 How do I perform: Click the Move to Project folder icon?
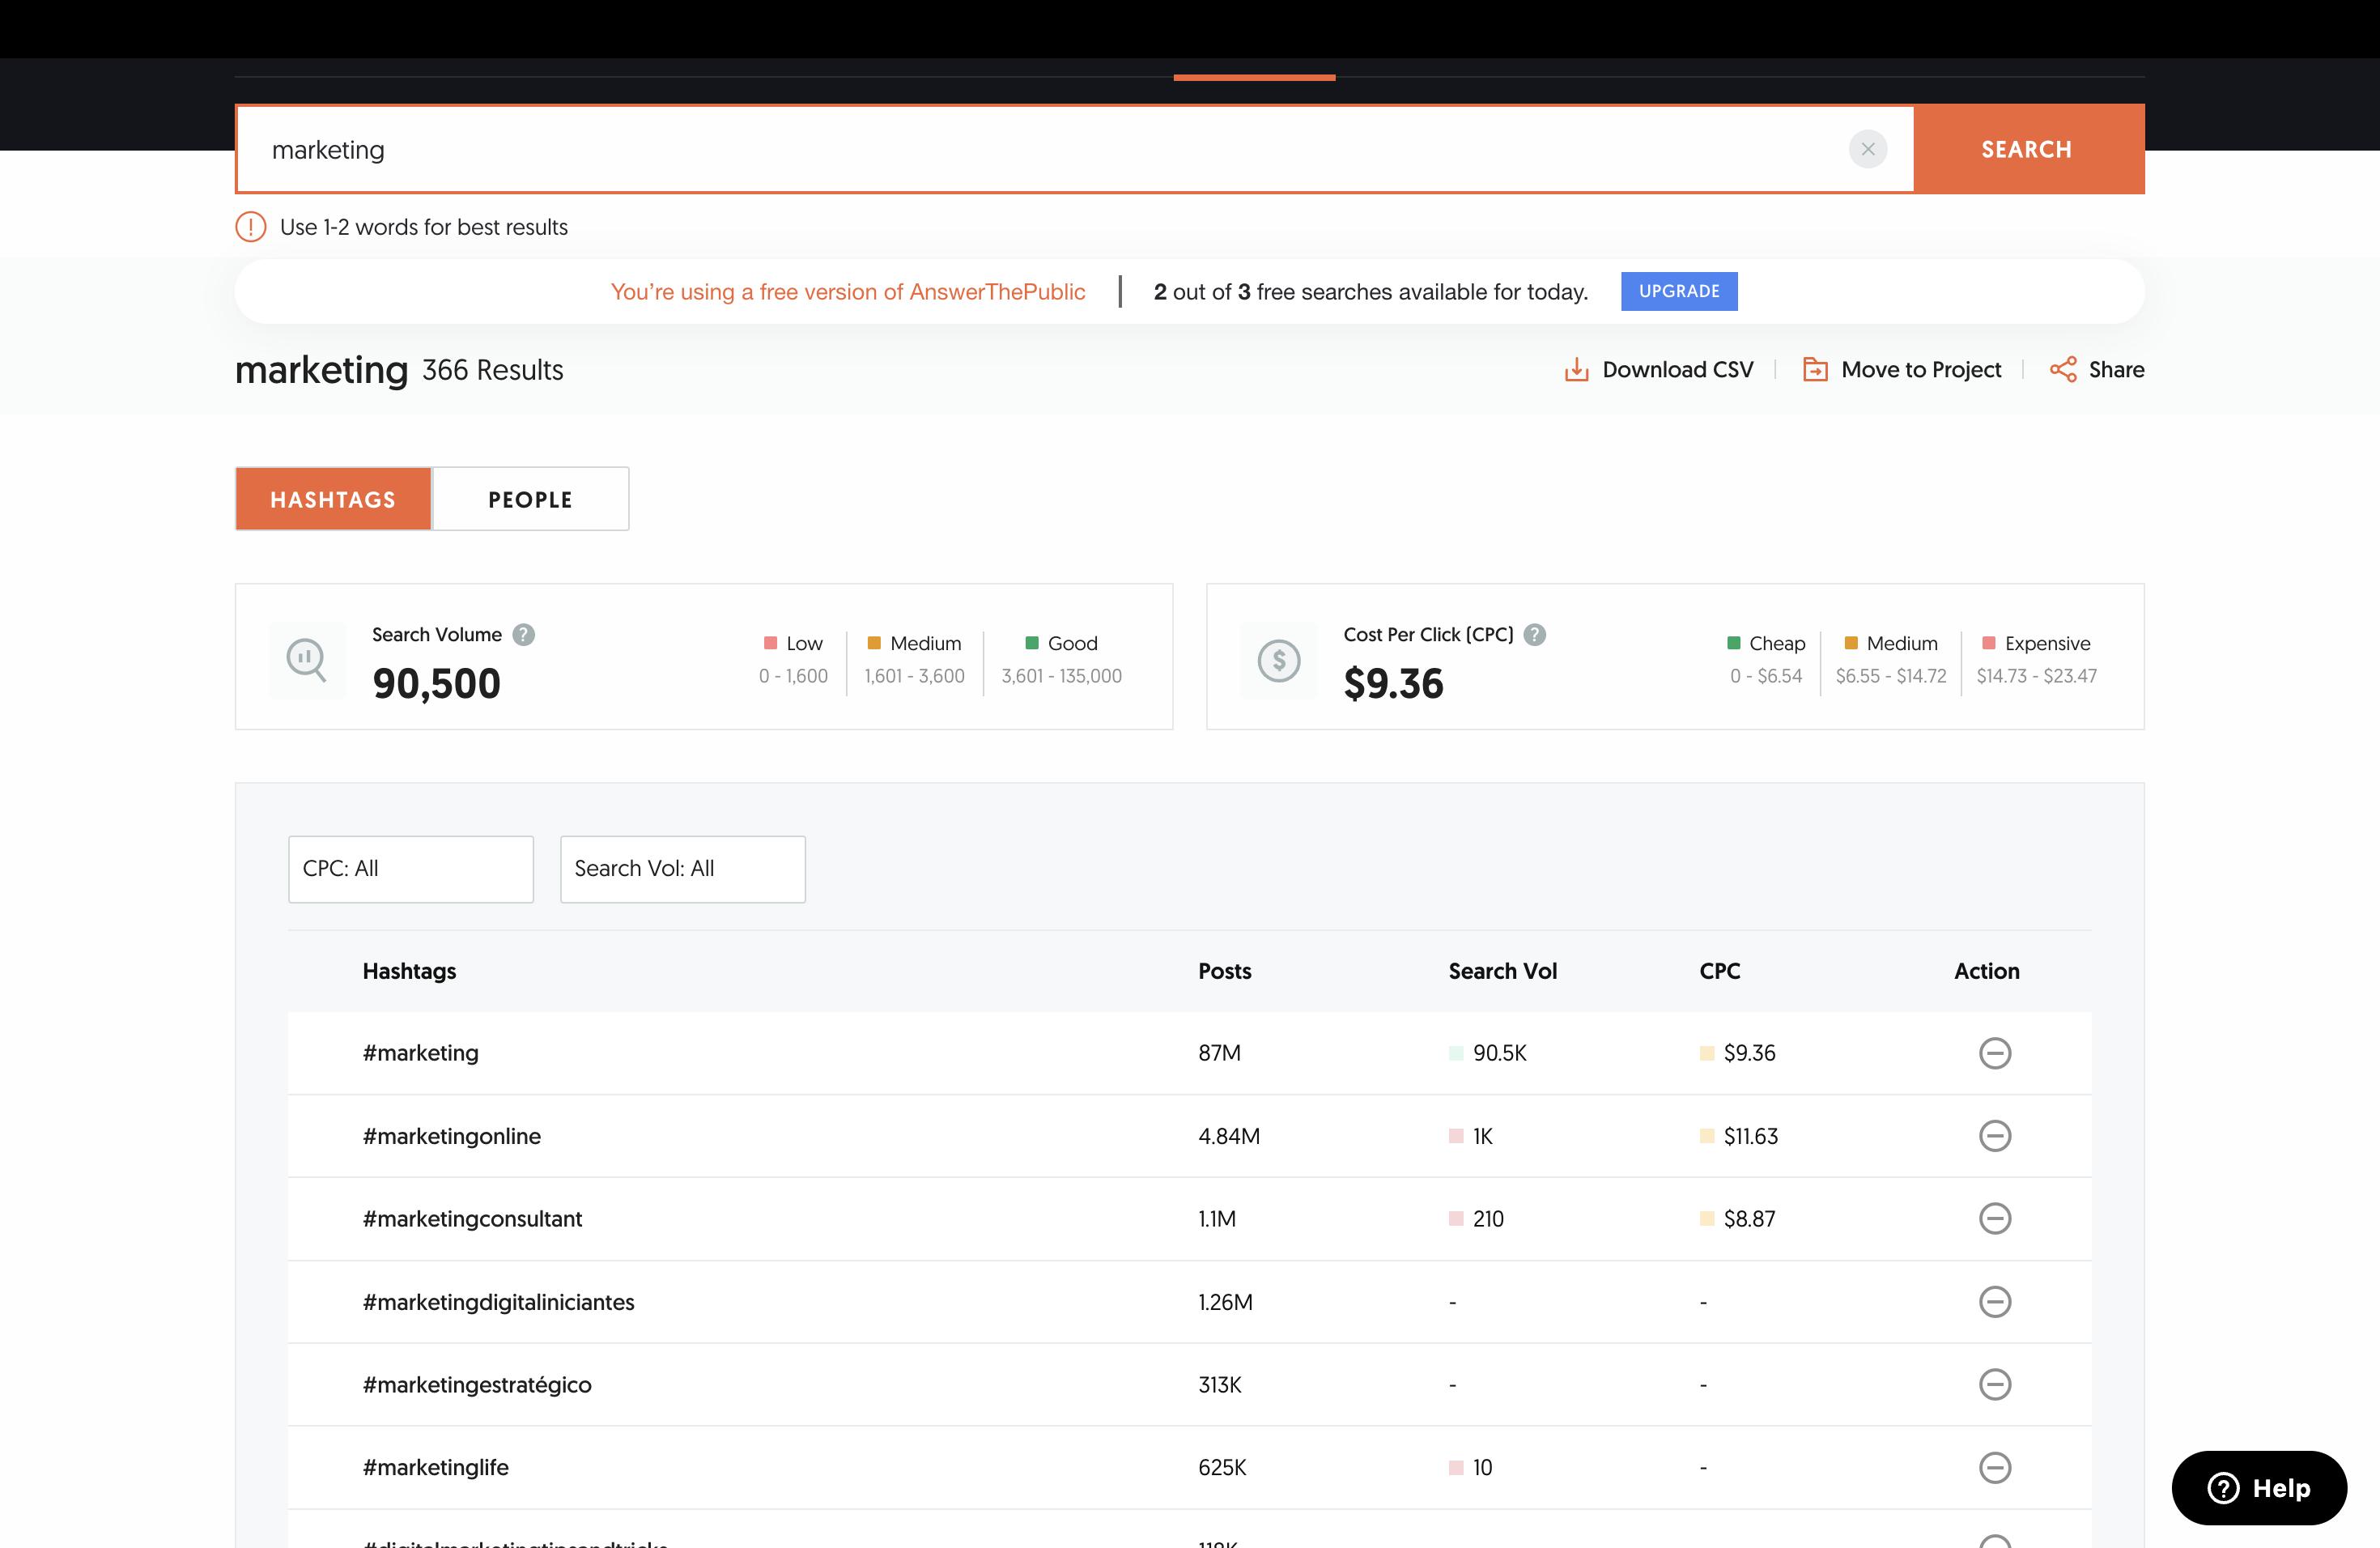click(x=1814, y=370)
